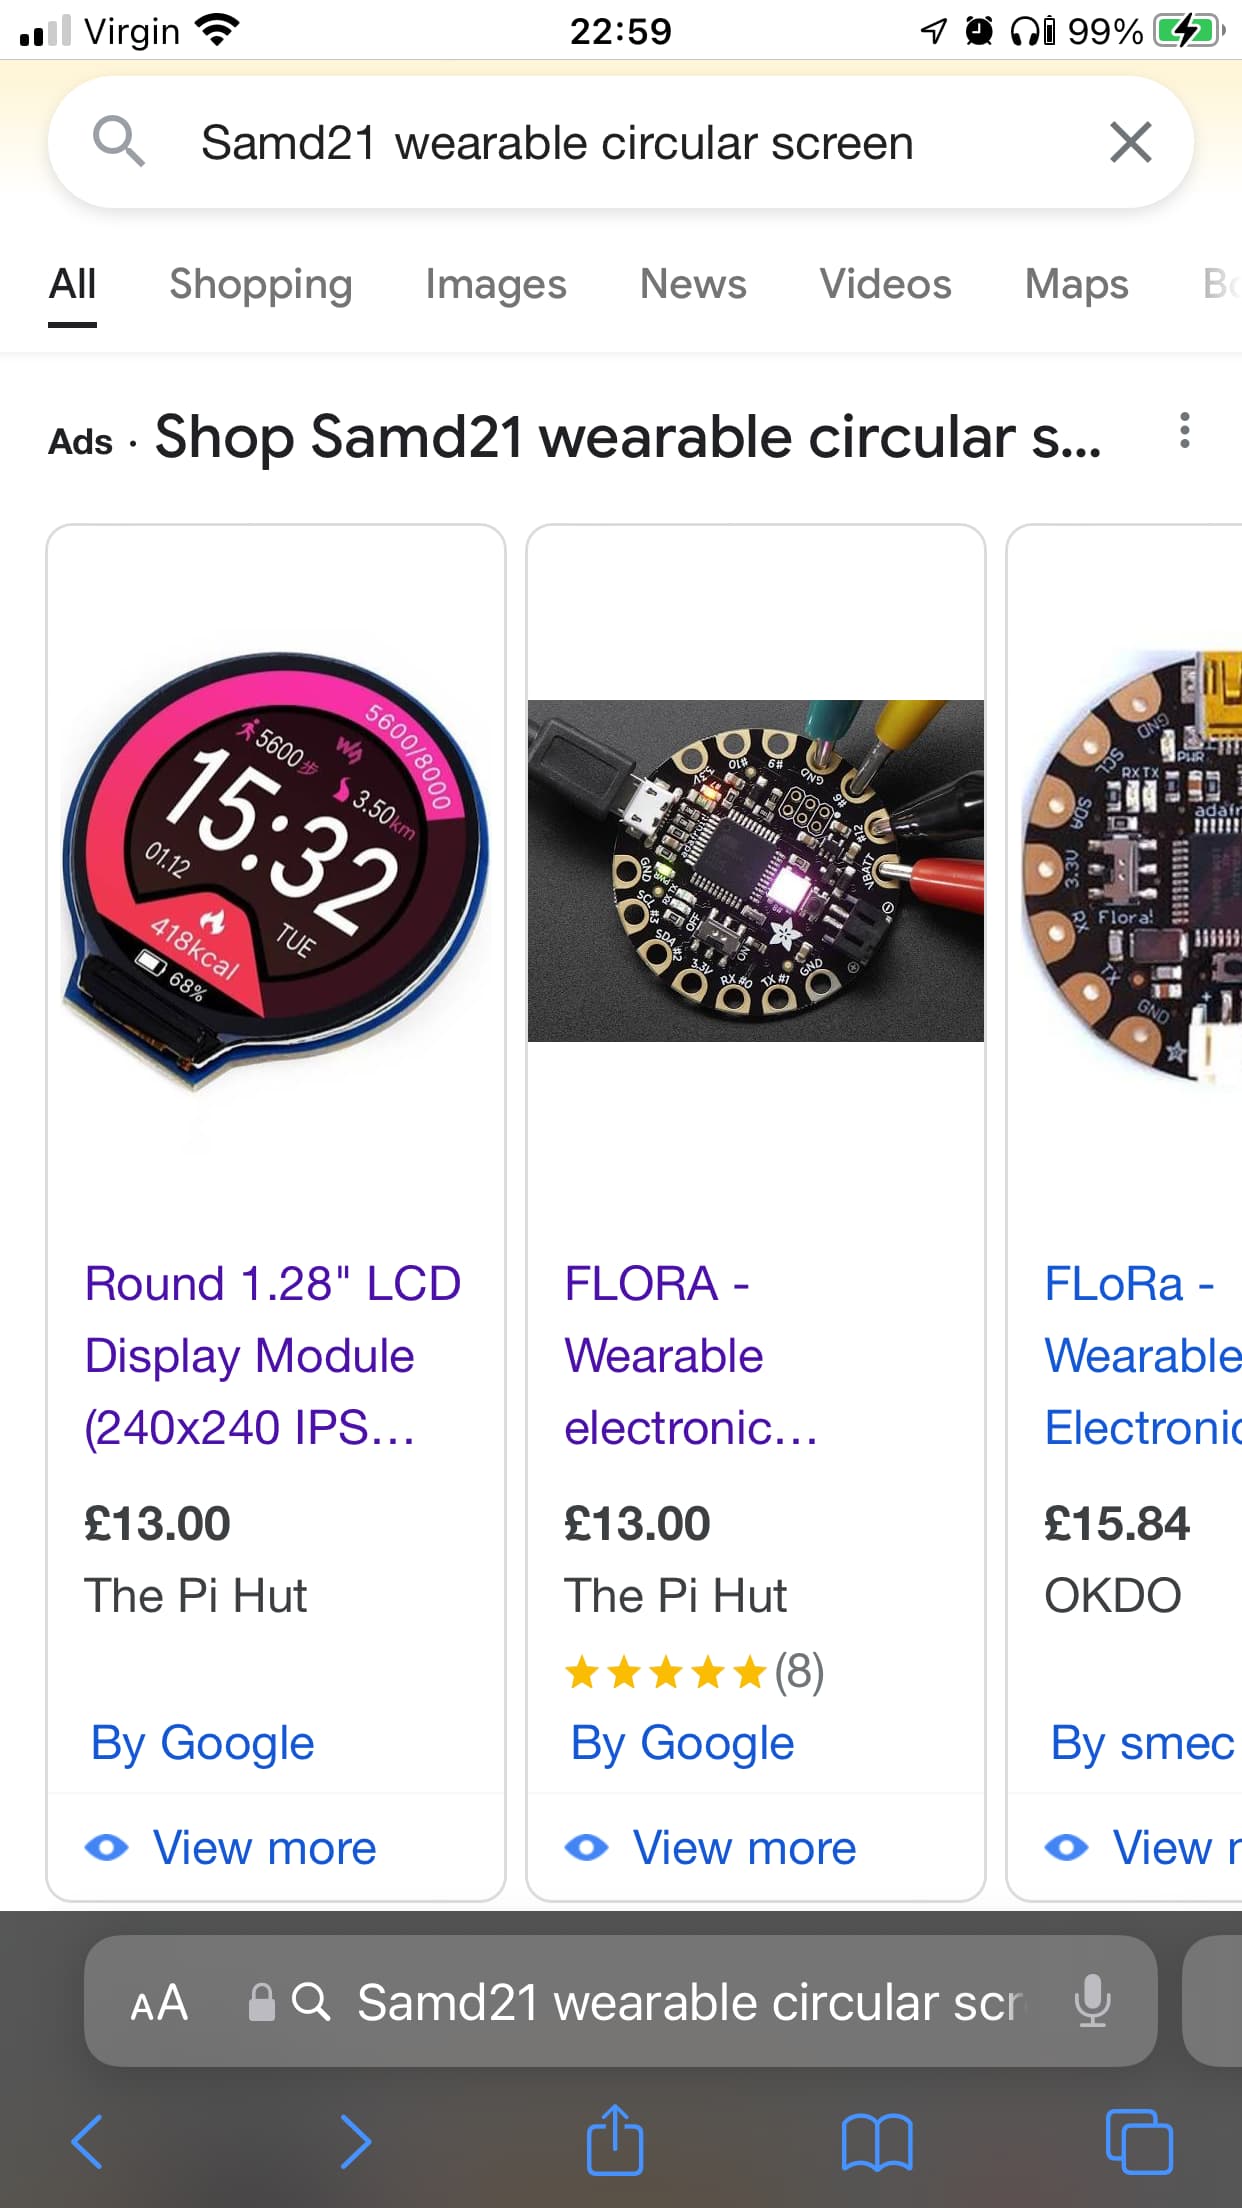Tap the FLORA board product photo
Screen dimensions: 1242x2208
pos(756,870)
